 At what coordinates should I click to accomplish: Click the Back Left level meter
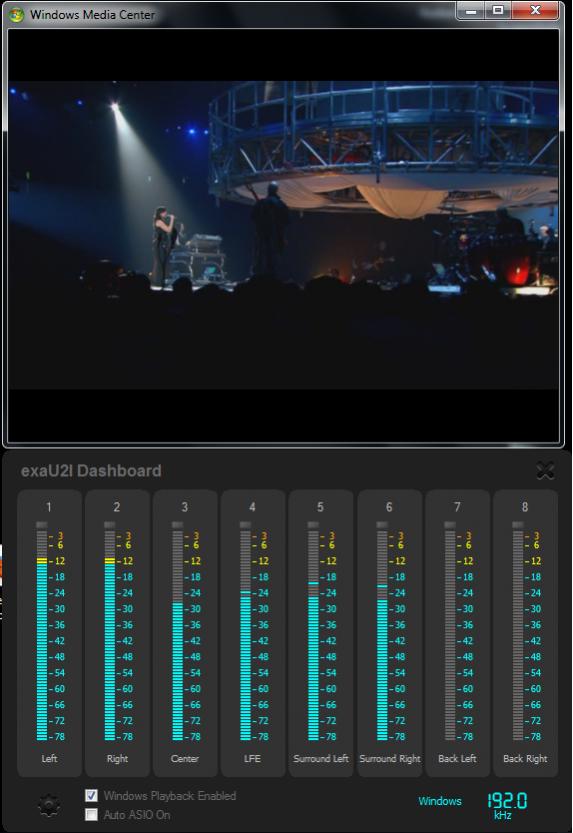click(x=450, y=631)
